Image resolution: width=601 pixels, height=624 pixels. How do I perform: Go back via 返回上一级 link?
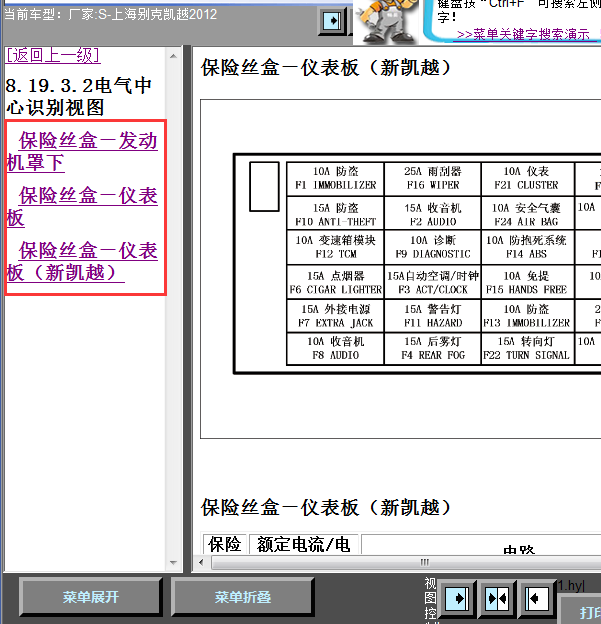[53, 55]
